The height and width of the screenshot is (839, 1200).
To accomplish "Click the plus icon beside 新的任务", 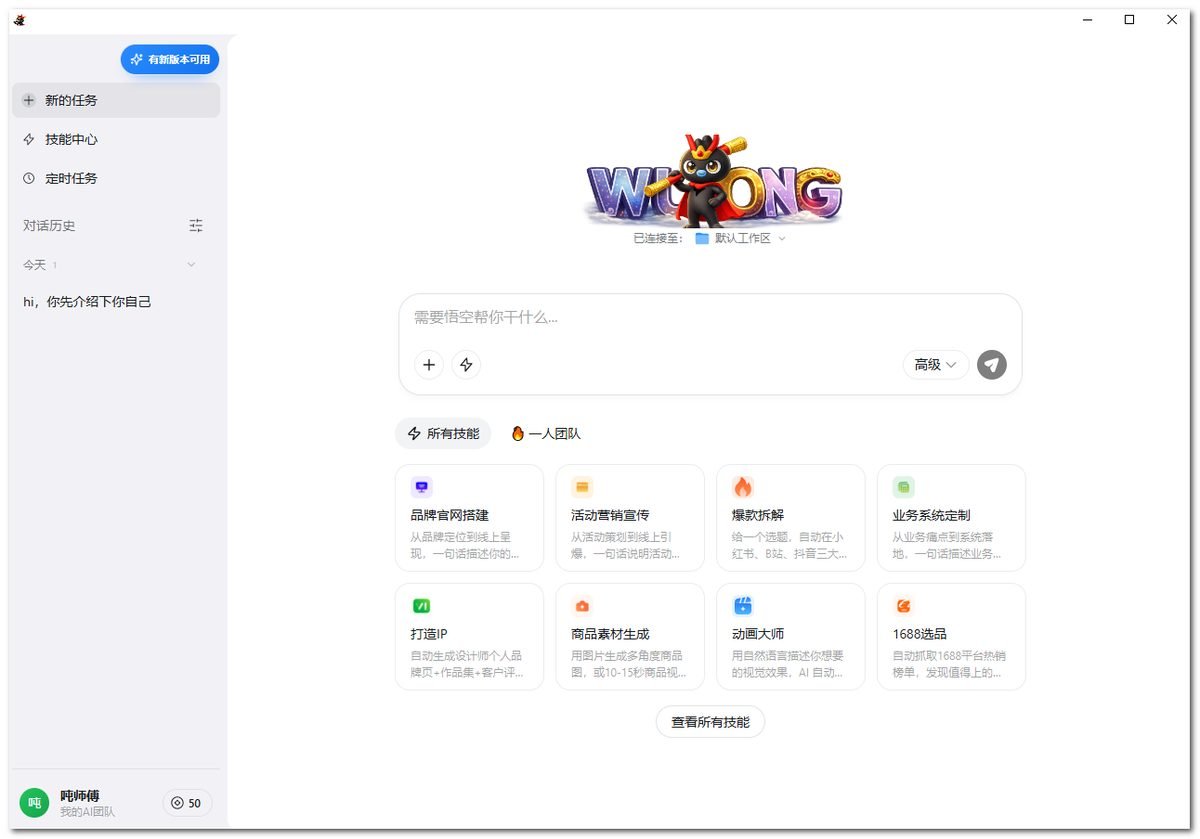I will coord(29,100).
